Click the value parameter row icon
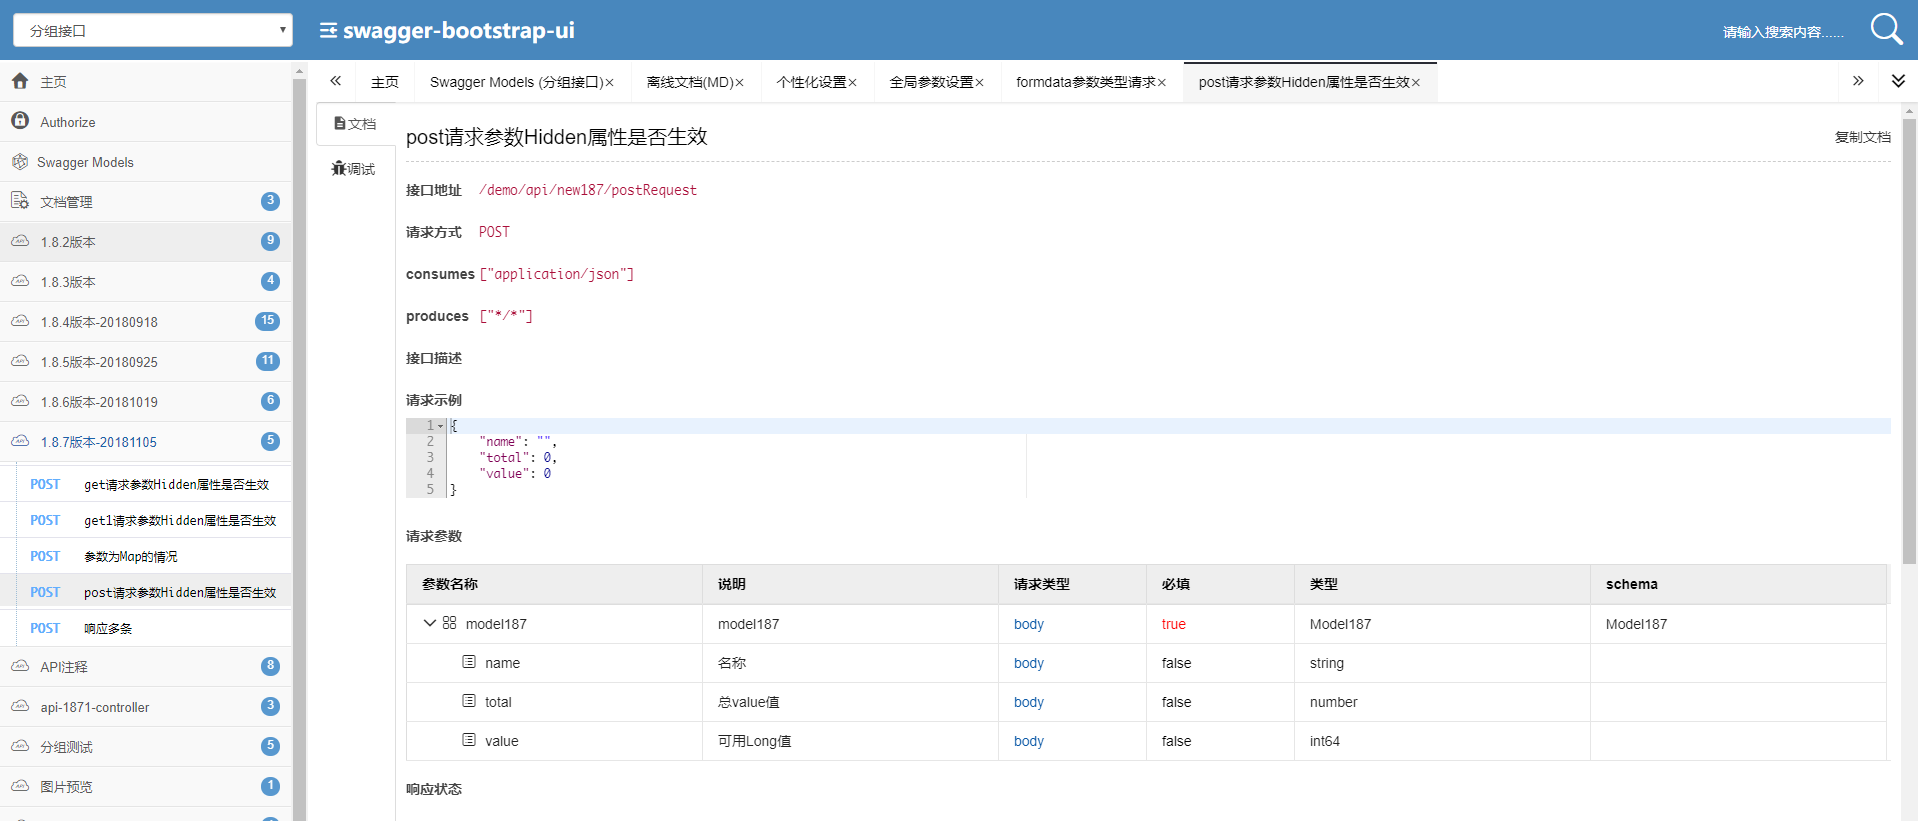1918x821 pixels. (x=469, y=740)
